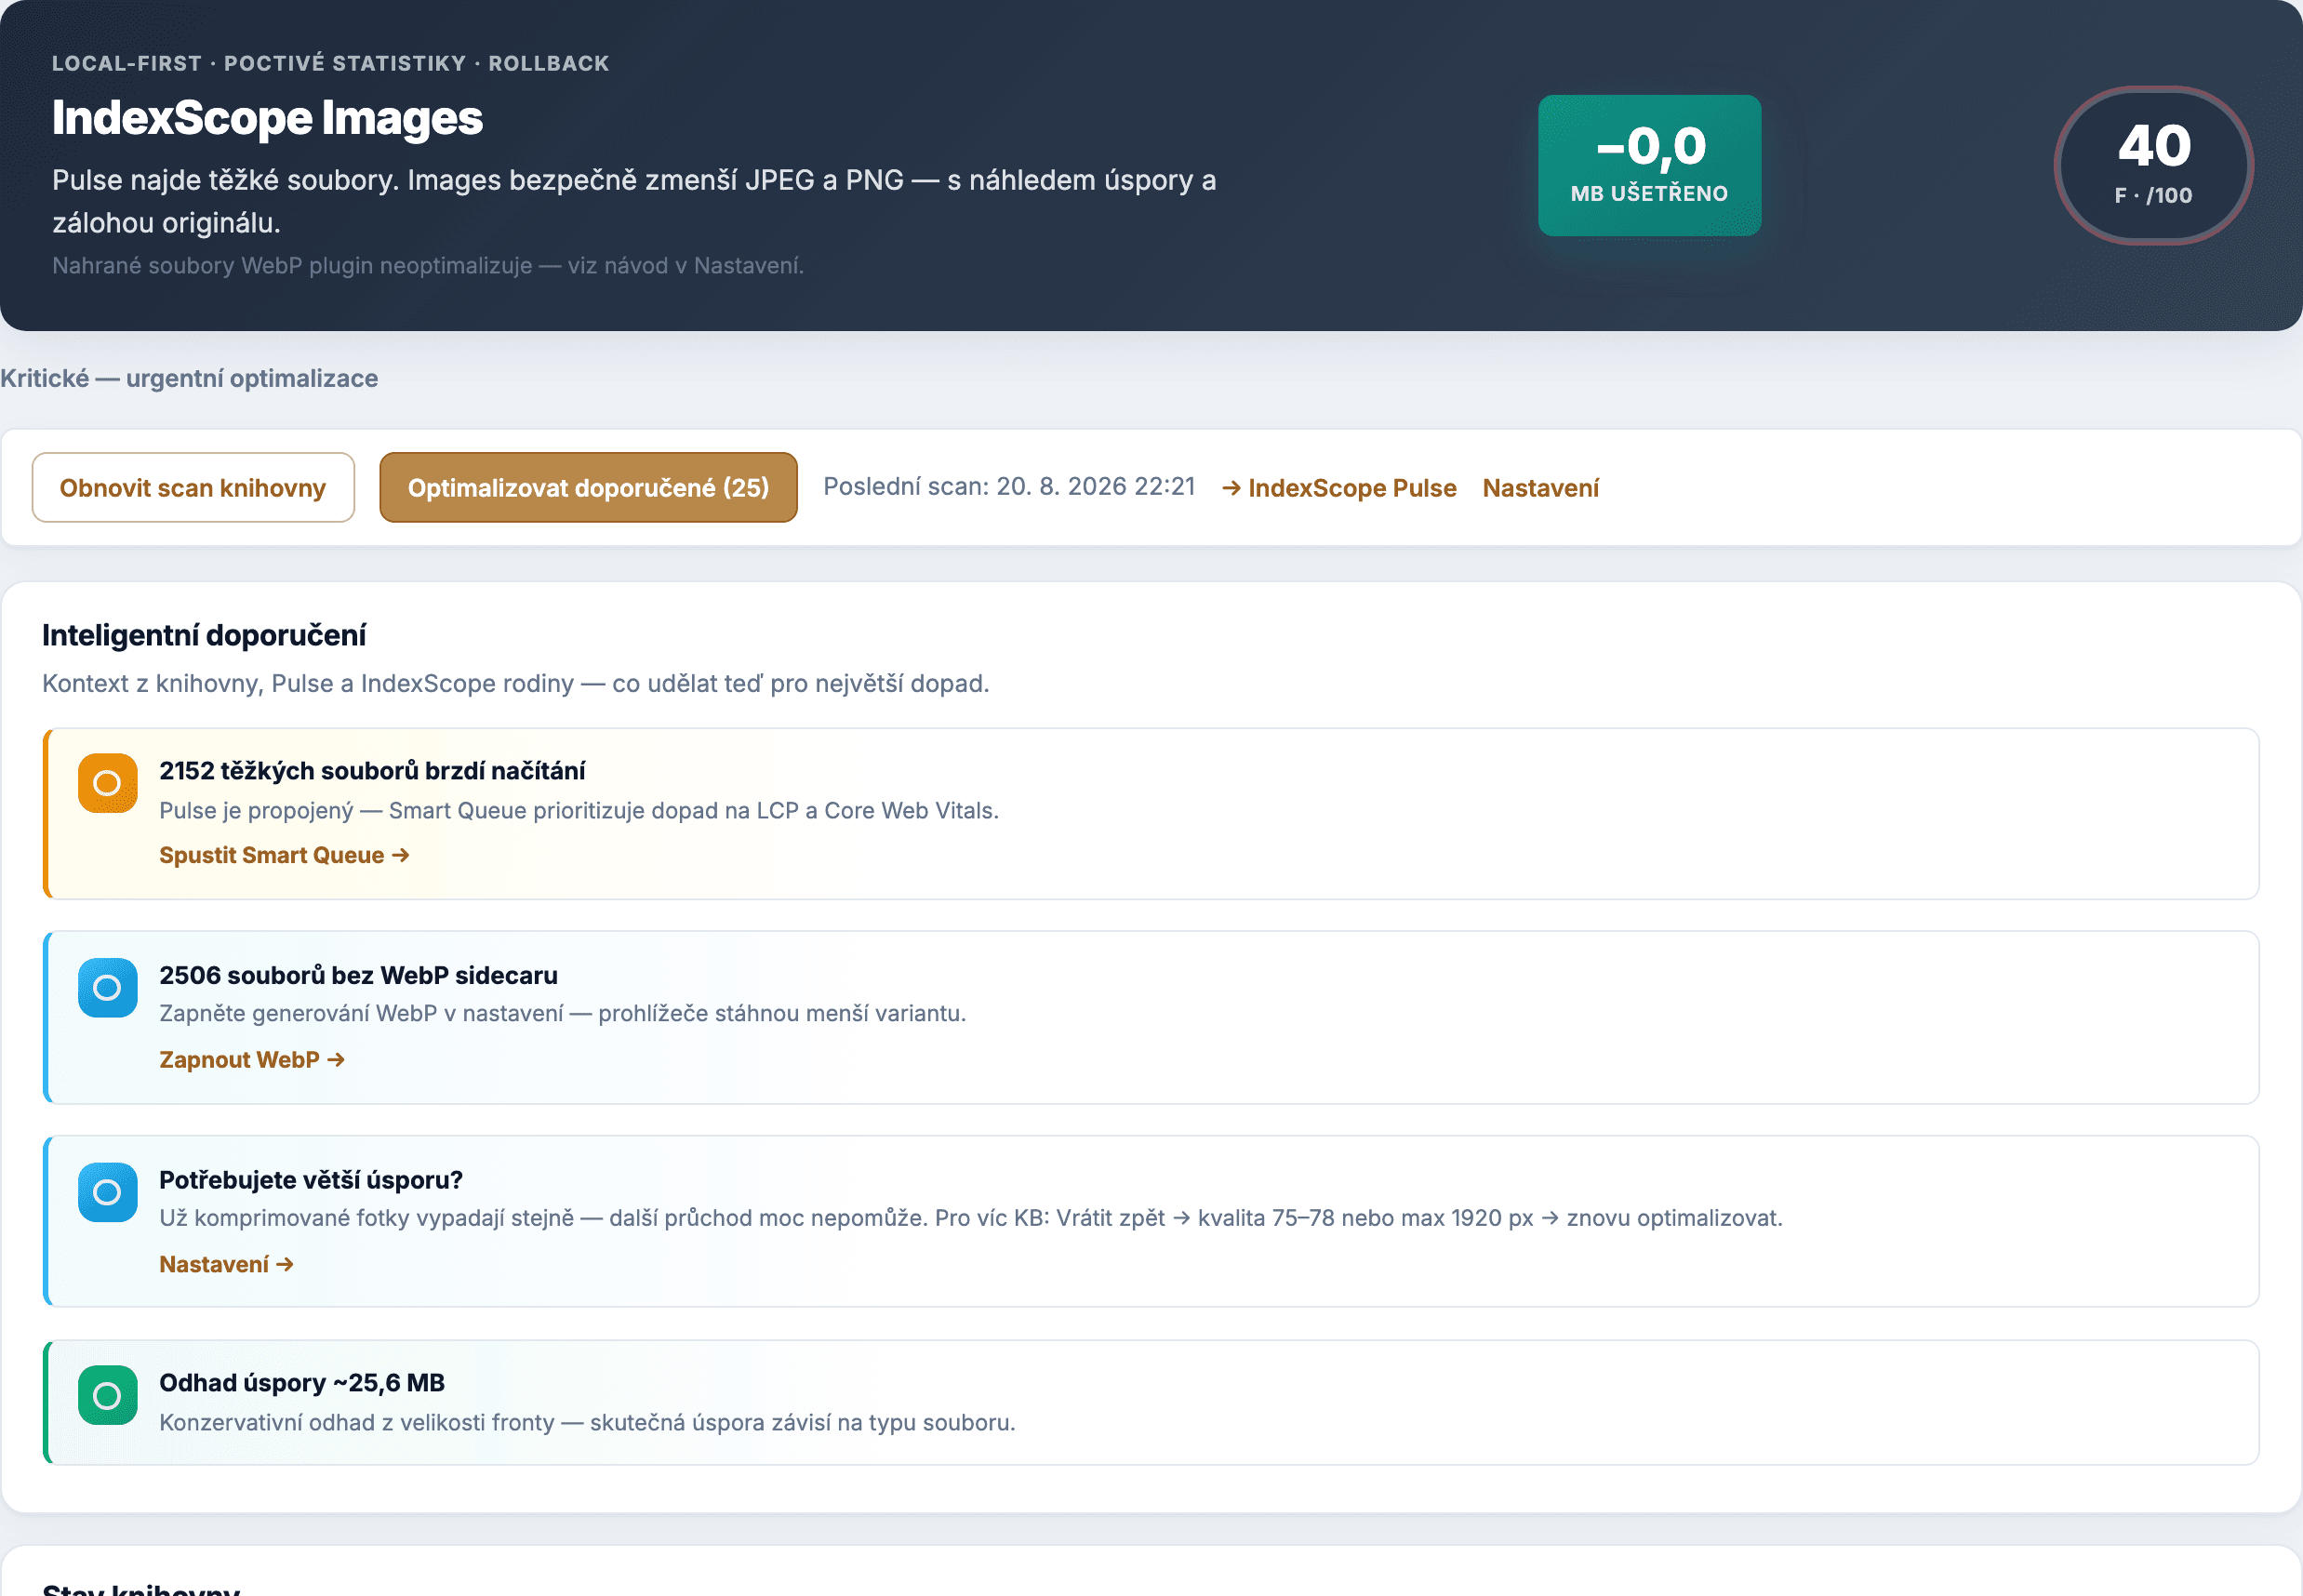Click the title Potřebujete větší úsporu?
The image size is (2303, 1596).
click(311, 1179)
